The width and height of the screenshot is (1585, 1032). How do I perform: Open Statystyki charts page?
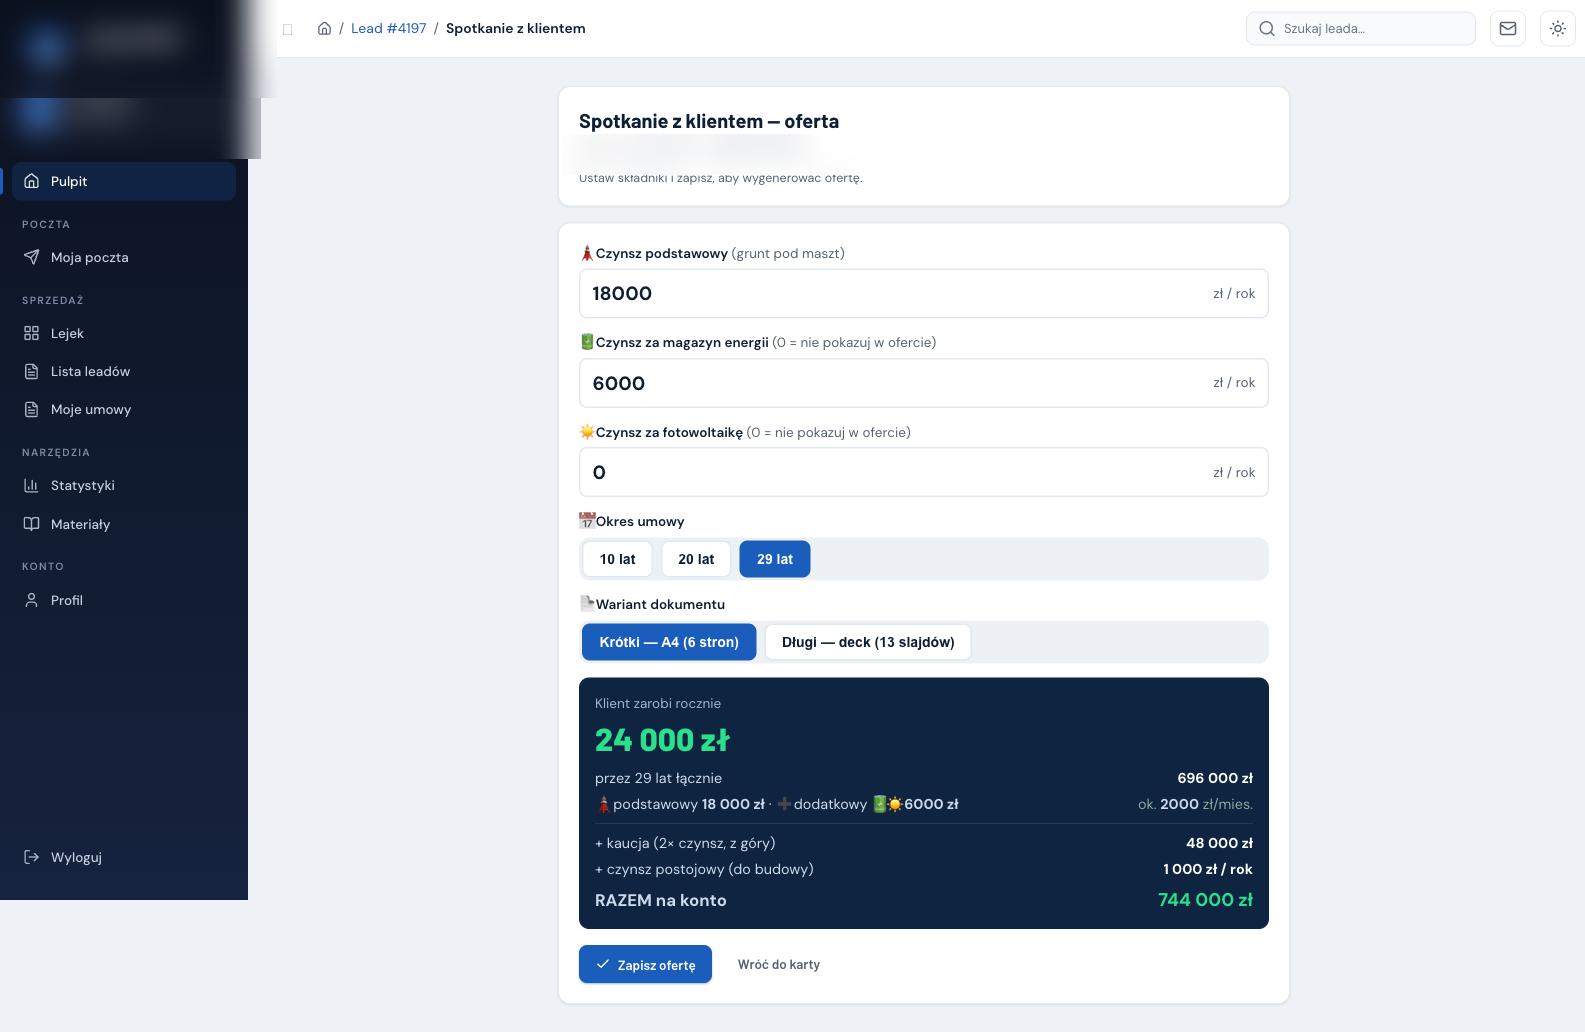(x=124, y=485)
